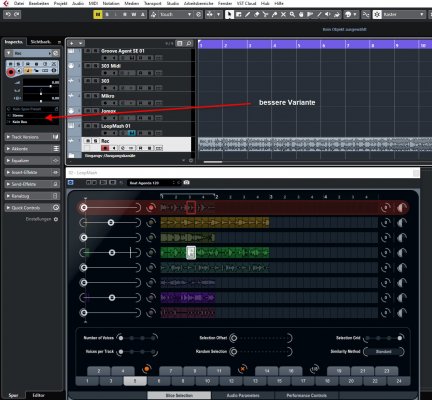Toggle monitor on LoopMash 01 track

pyautogui.click(x=114, y=133)
